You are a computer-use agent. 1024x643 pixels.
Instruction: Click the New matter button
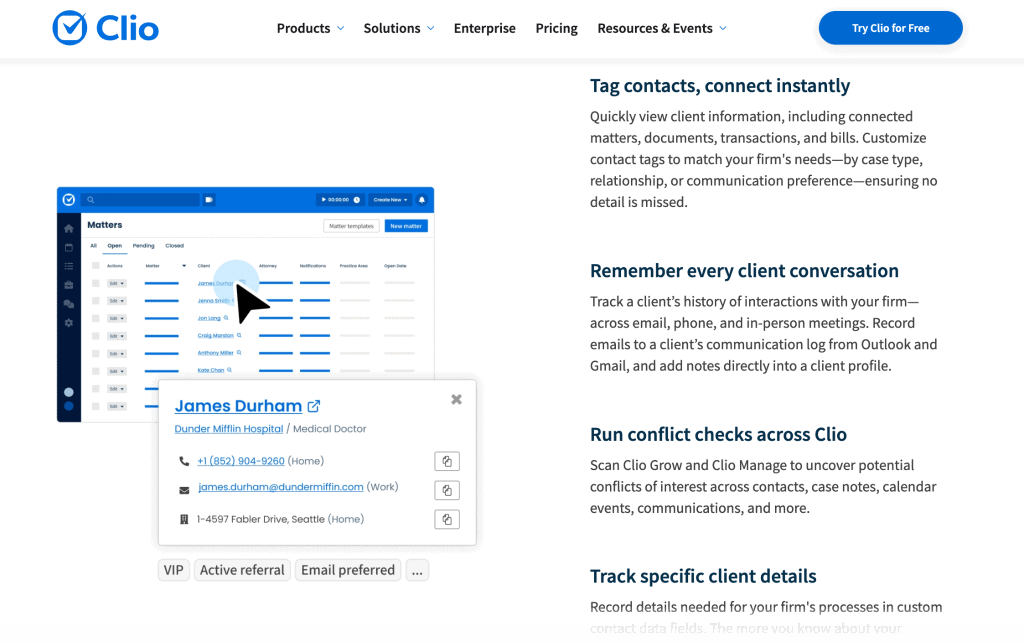[406, 226]
